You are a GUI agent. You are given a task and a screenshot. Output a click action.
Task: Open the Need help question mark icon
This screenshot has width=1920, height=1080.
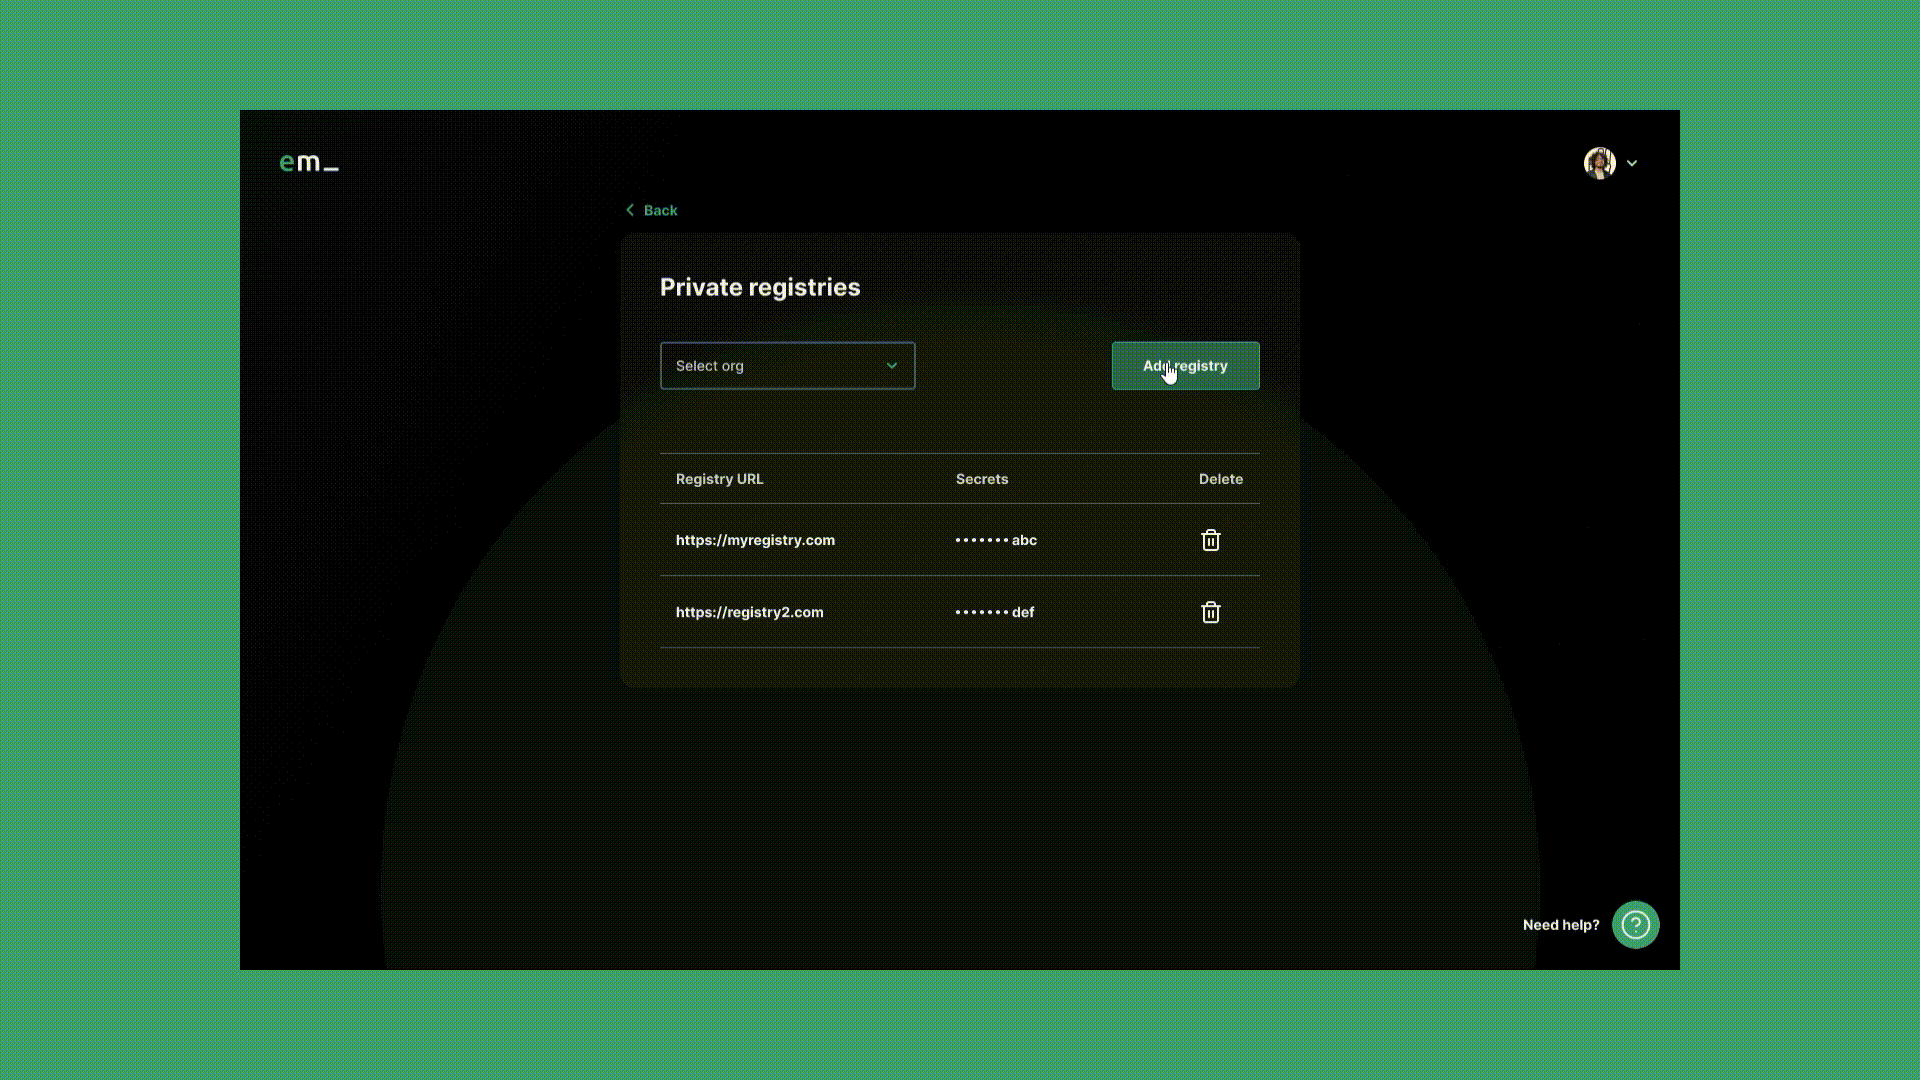click(x=1635, y=925)
